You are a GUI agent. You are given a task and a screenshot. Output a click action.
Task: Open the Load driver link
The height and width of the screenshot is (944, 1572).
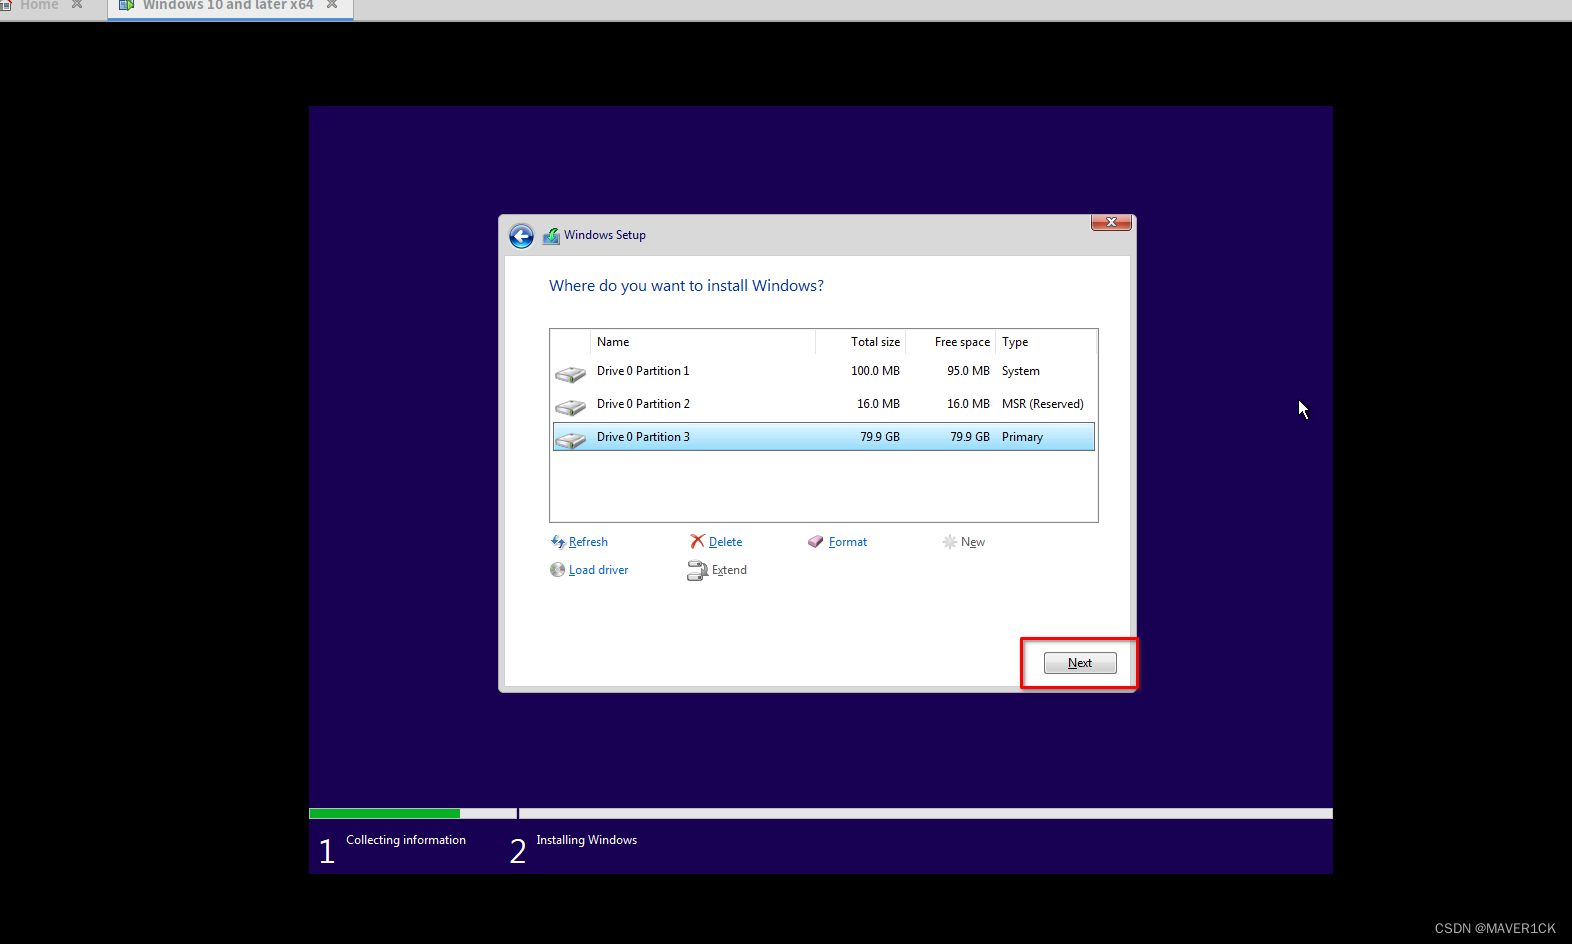click(598, 570)
